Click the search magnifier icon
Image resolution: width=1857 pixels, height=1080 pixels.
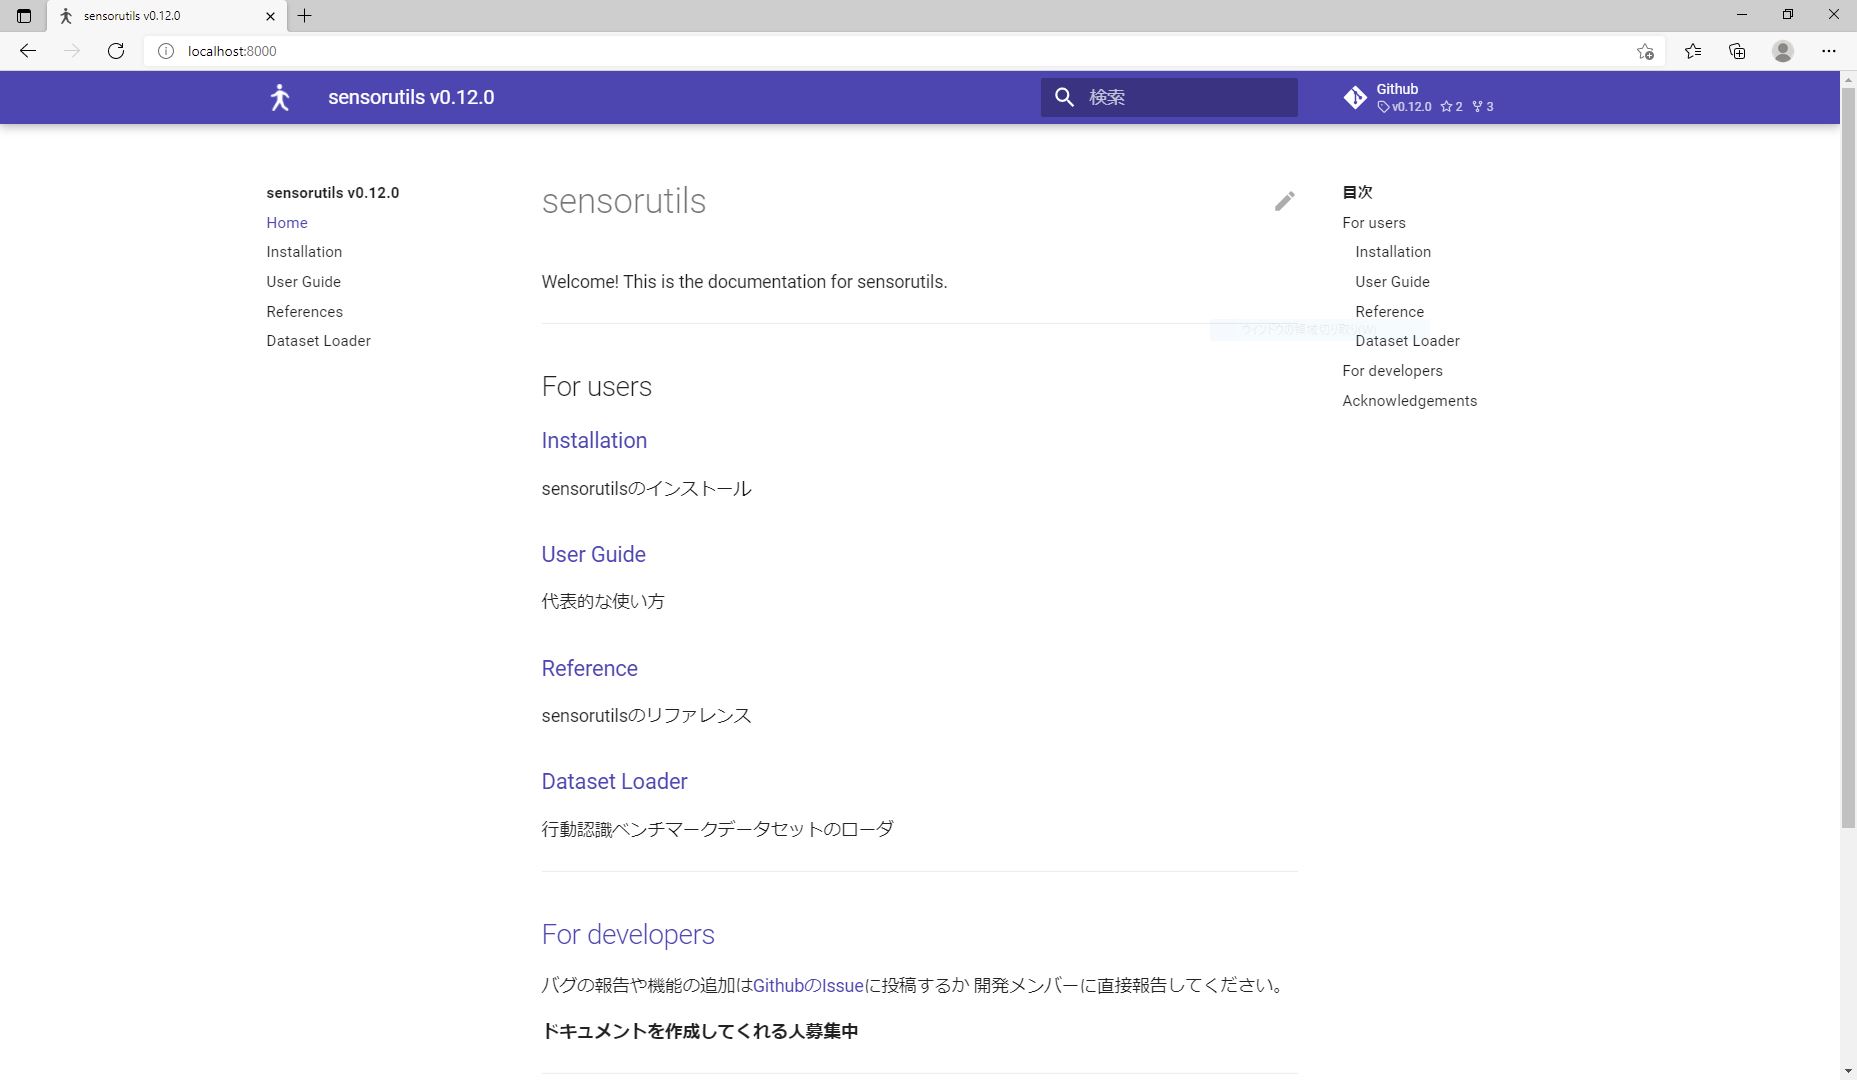pyautogui.click(x=1064, y=97)
